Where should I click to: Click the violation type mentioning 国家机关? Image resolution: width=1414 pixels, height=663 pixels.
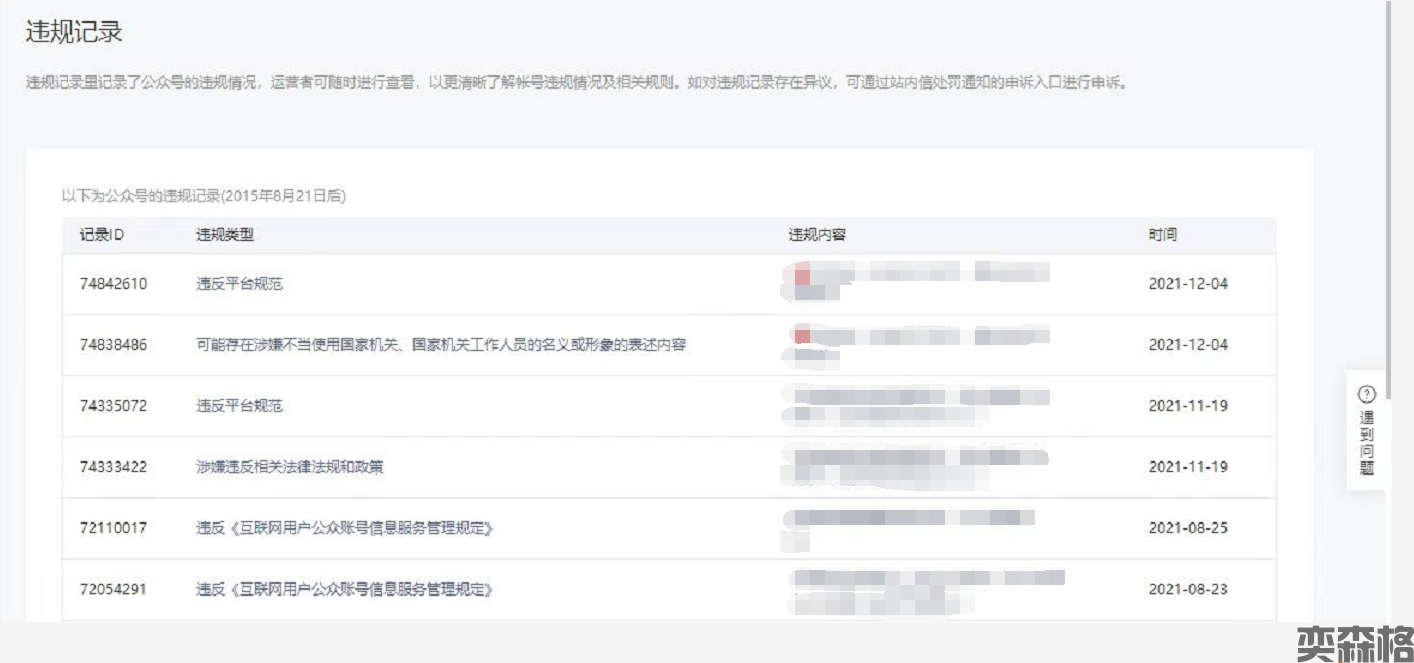[440, 345]
